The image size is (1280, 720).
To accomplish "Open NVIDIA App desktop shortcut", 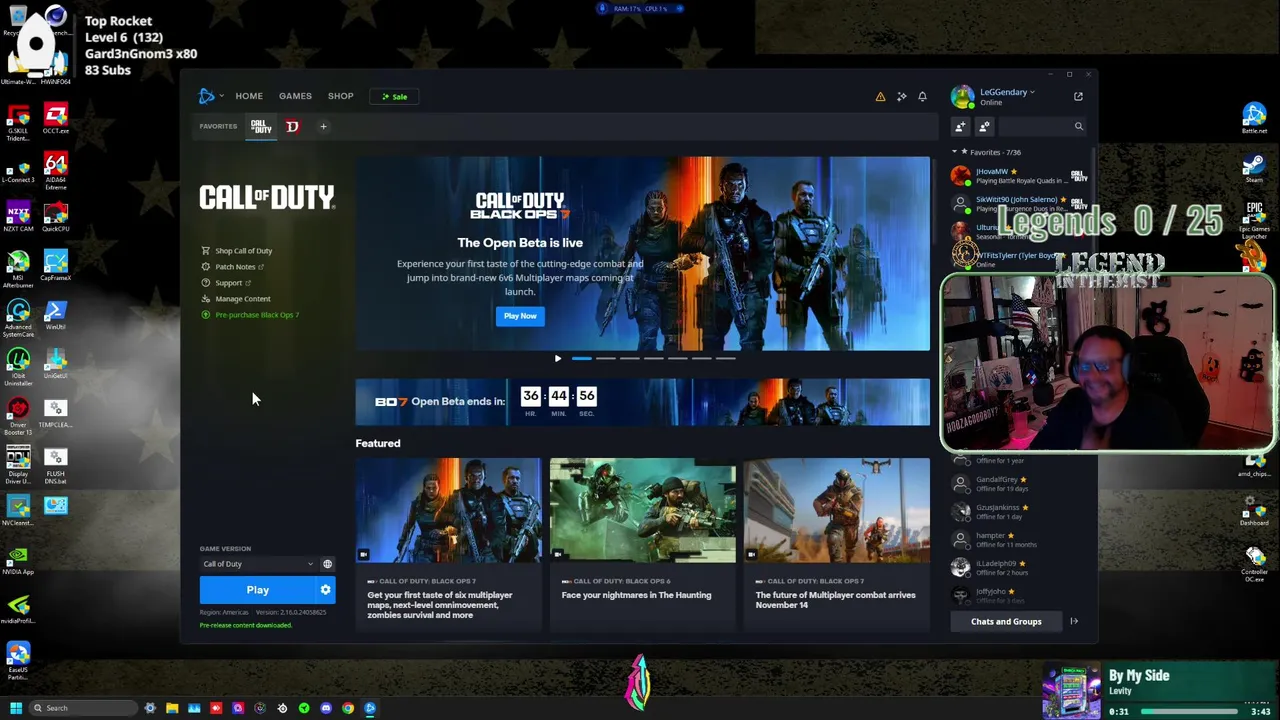I will (18, 561).
